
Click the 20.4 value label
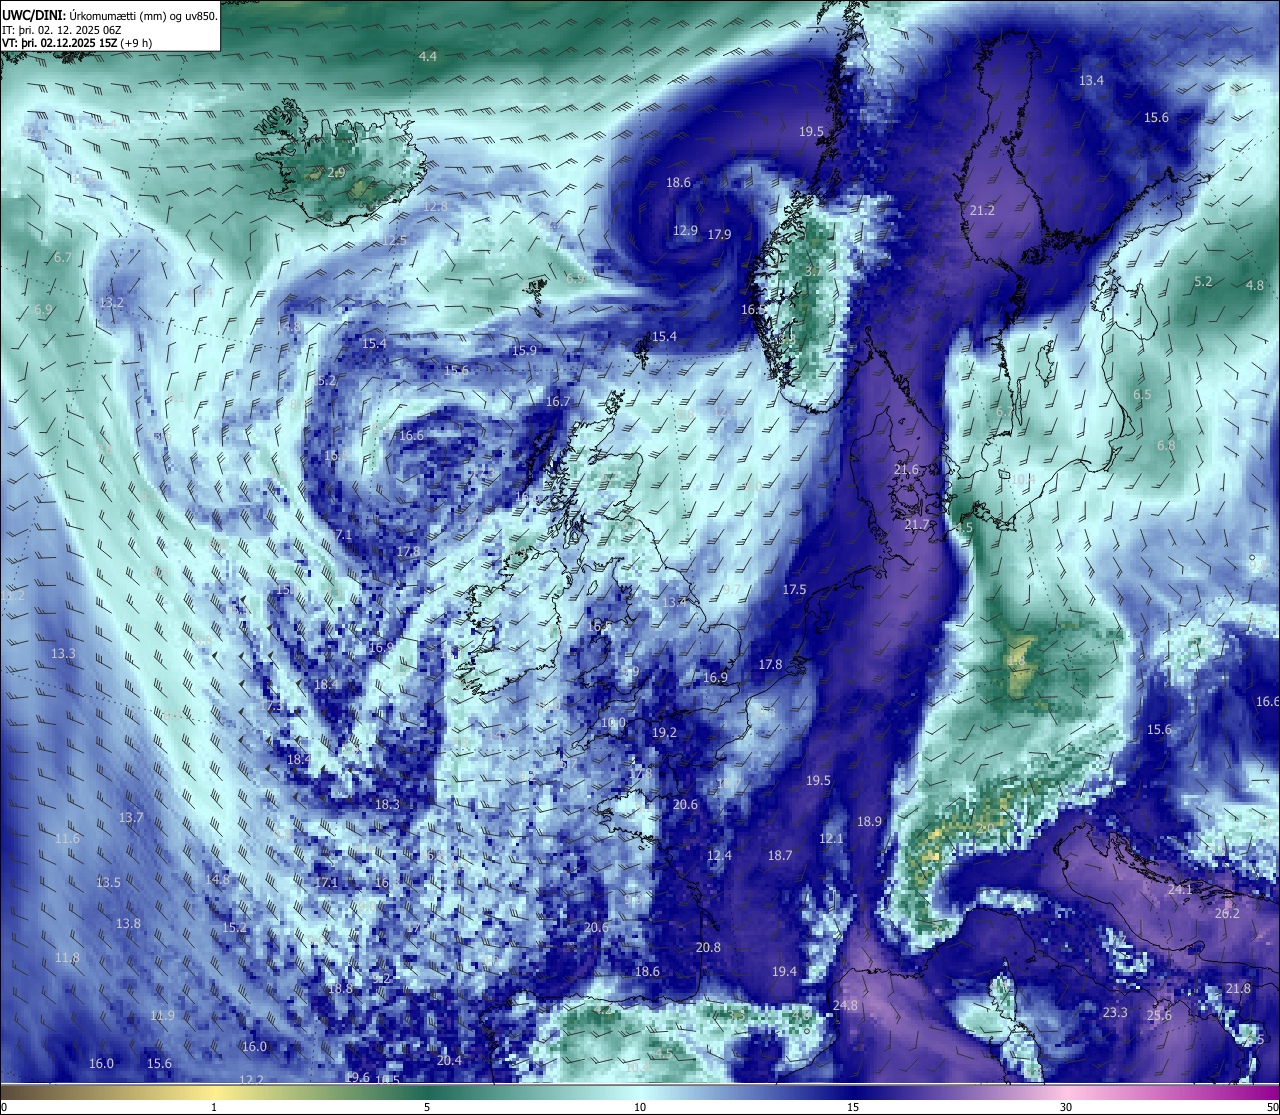[x=449, y=1061]
